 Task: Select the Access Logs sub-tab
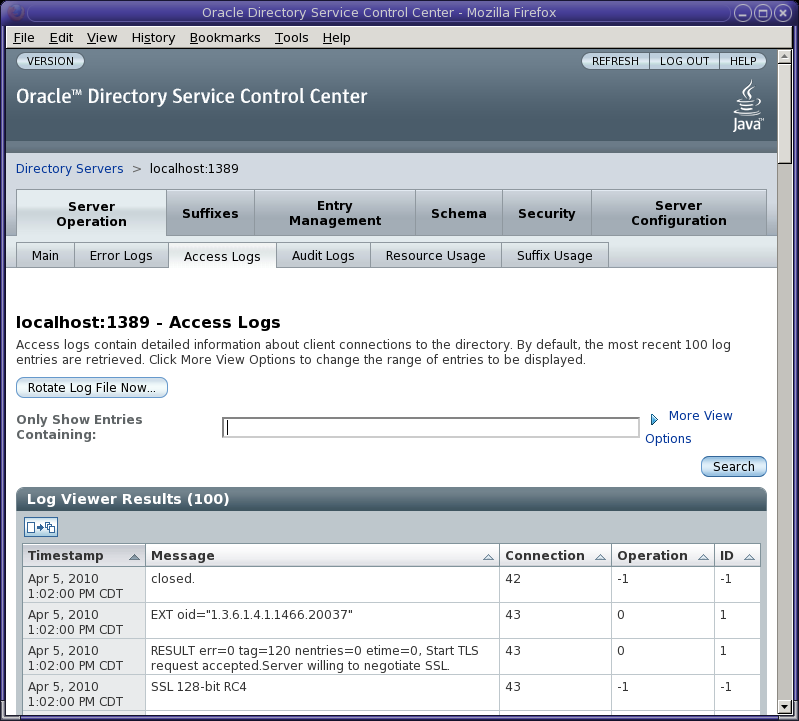[222, 256]
